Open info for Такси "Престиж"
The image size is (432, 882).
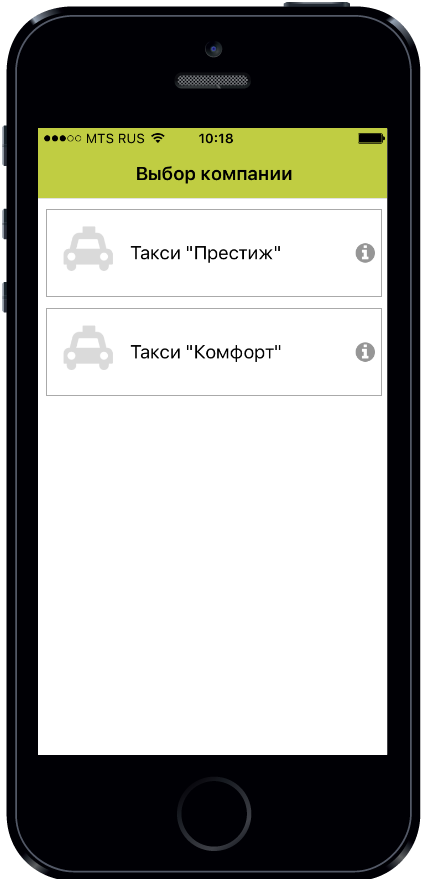pyautogui.click(x=365, y=253)
